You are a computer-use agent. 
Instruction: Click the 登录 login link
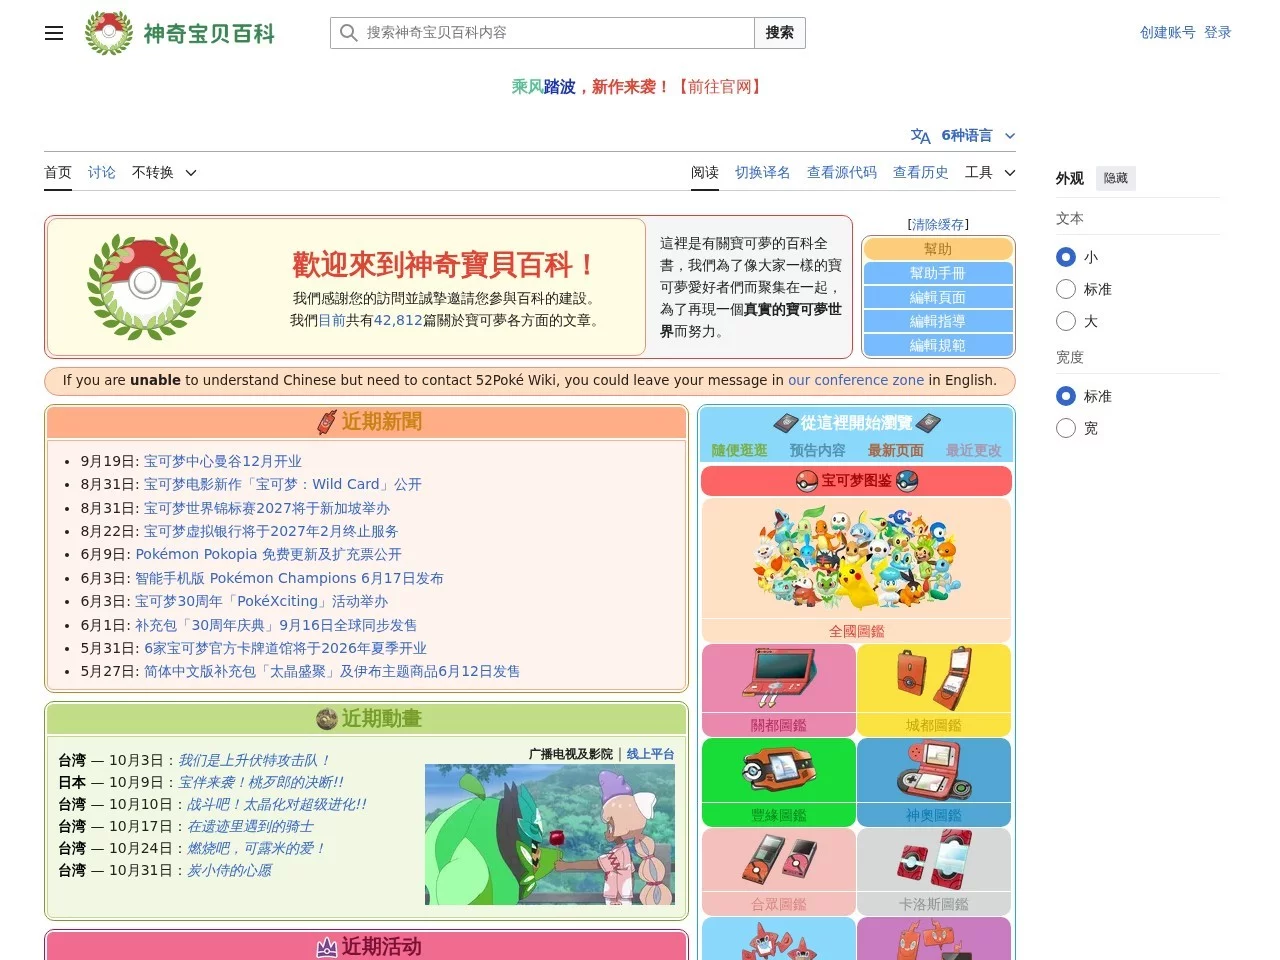click(1218, 32)
